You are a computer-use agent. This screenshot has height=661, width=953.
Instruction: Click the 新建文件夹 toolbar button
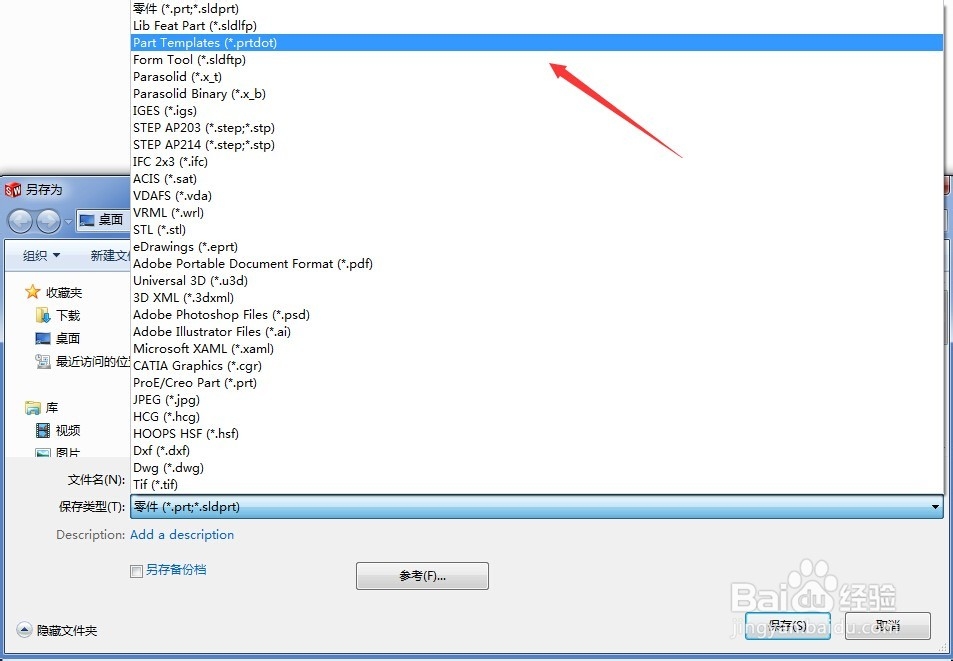tap(110, 256)
